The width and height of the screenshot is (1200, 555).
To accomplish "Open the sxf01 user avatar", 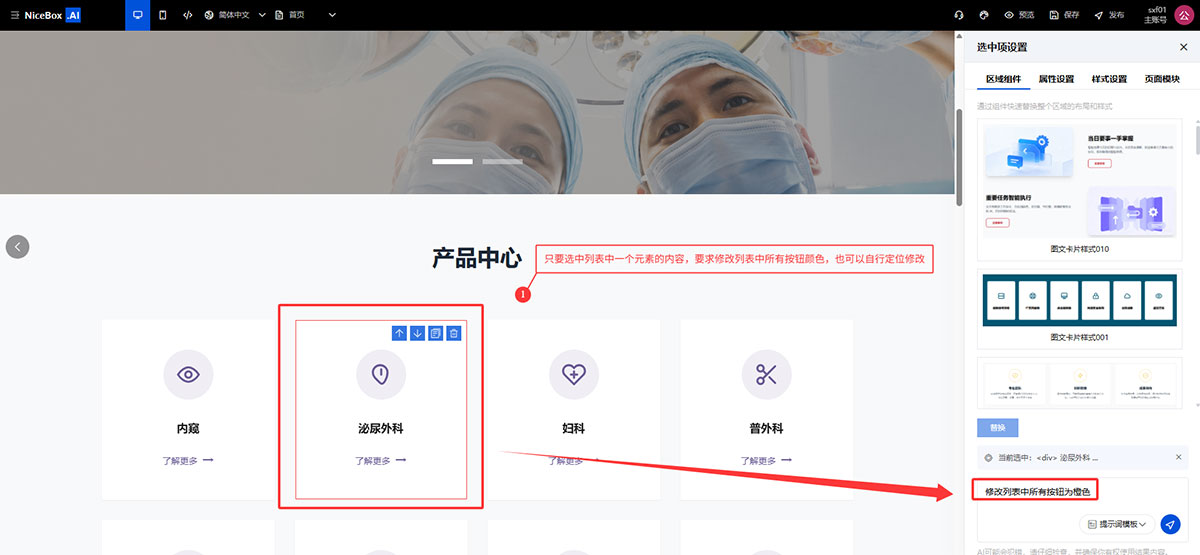I will pos(1183,15).
